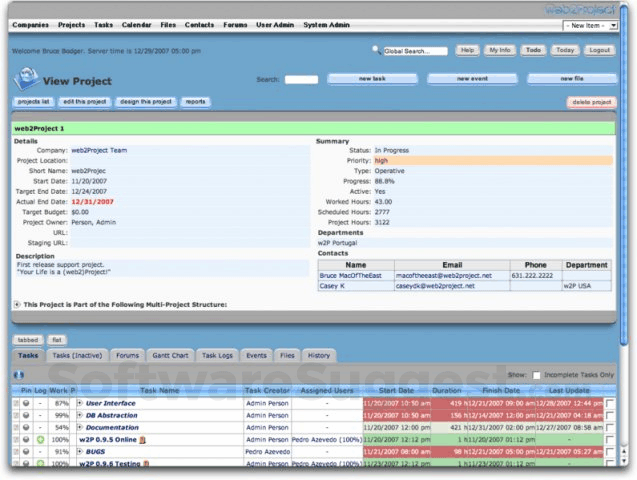Switch to the Gantt Chart tab
Image resolution: width=637 pixels, height=480 pixels.
pyautogui.click(x=170, y=355)
